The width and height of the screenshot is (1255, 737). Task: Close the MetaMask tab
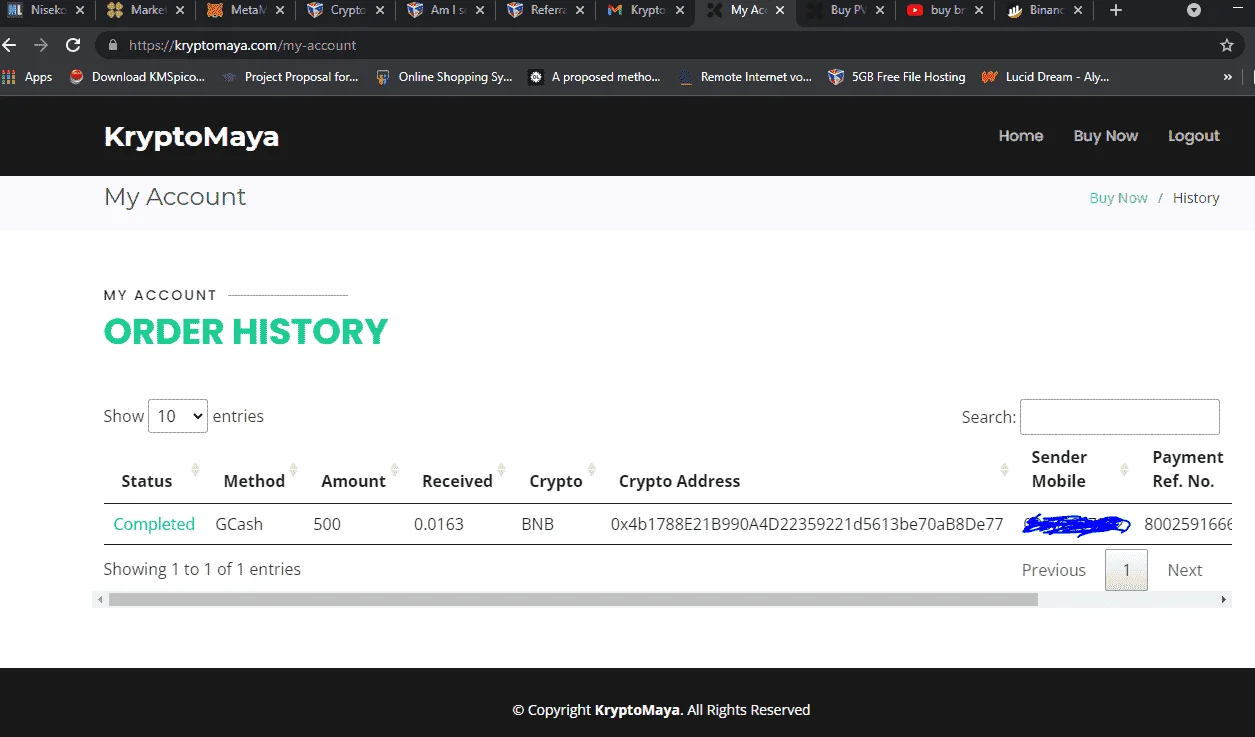coord(279,11)
